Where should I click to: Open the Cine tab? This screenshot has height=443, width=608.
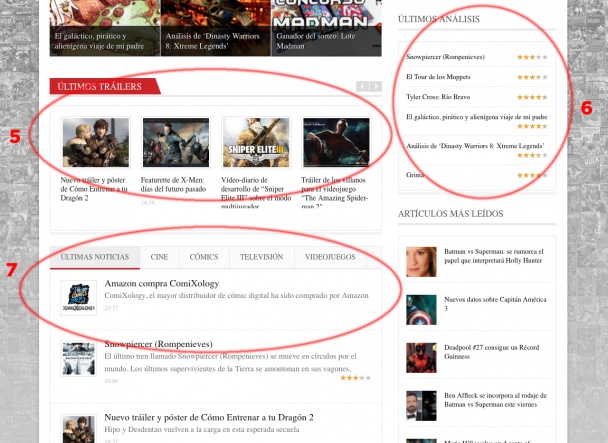(159, 257)
